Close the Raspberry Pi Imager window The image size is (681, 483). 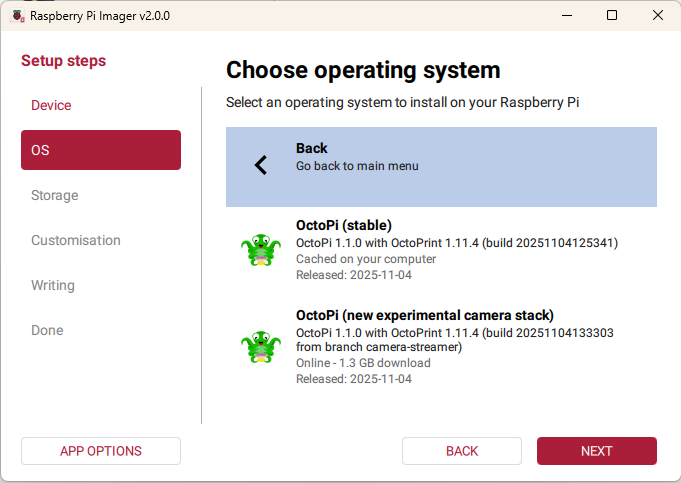click(x=657, y=16)
